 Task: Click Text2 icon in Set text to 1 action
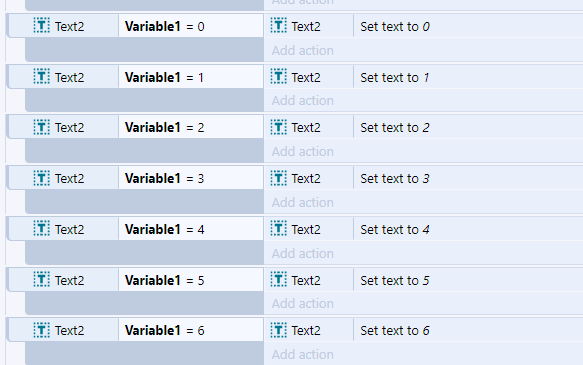point(278,77)
